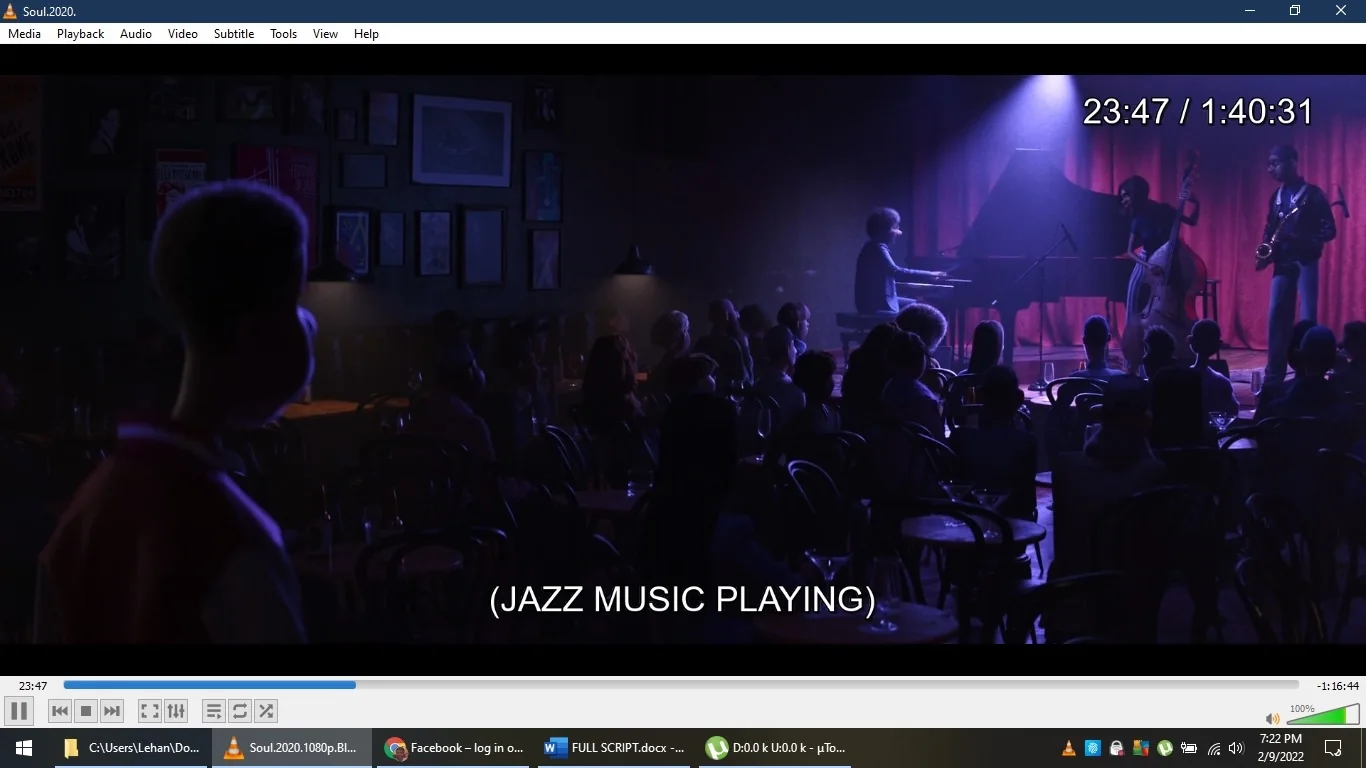Click the colorful blocks tray icon
This screenshot has height=768, width=1366.
point(1141,748)
